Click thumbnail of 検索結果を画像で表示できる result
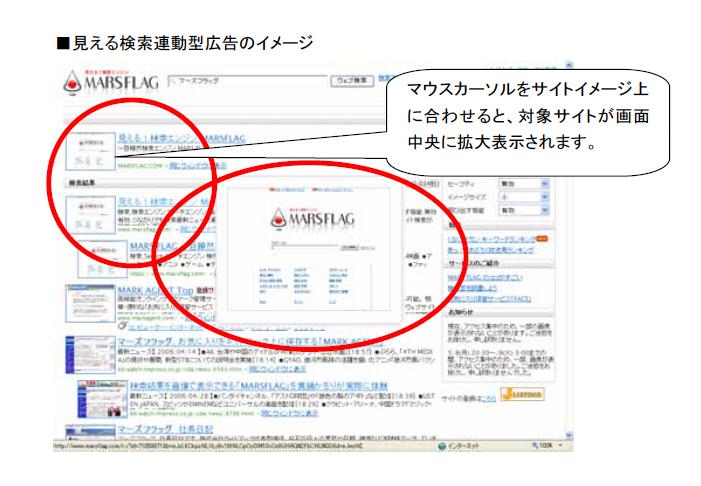The height and width of the screenshot is (486, 701). 102,399
